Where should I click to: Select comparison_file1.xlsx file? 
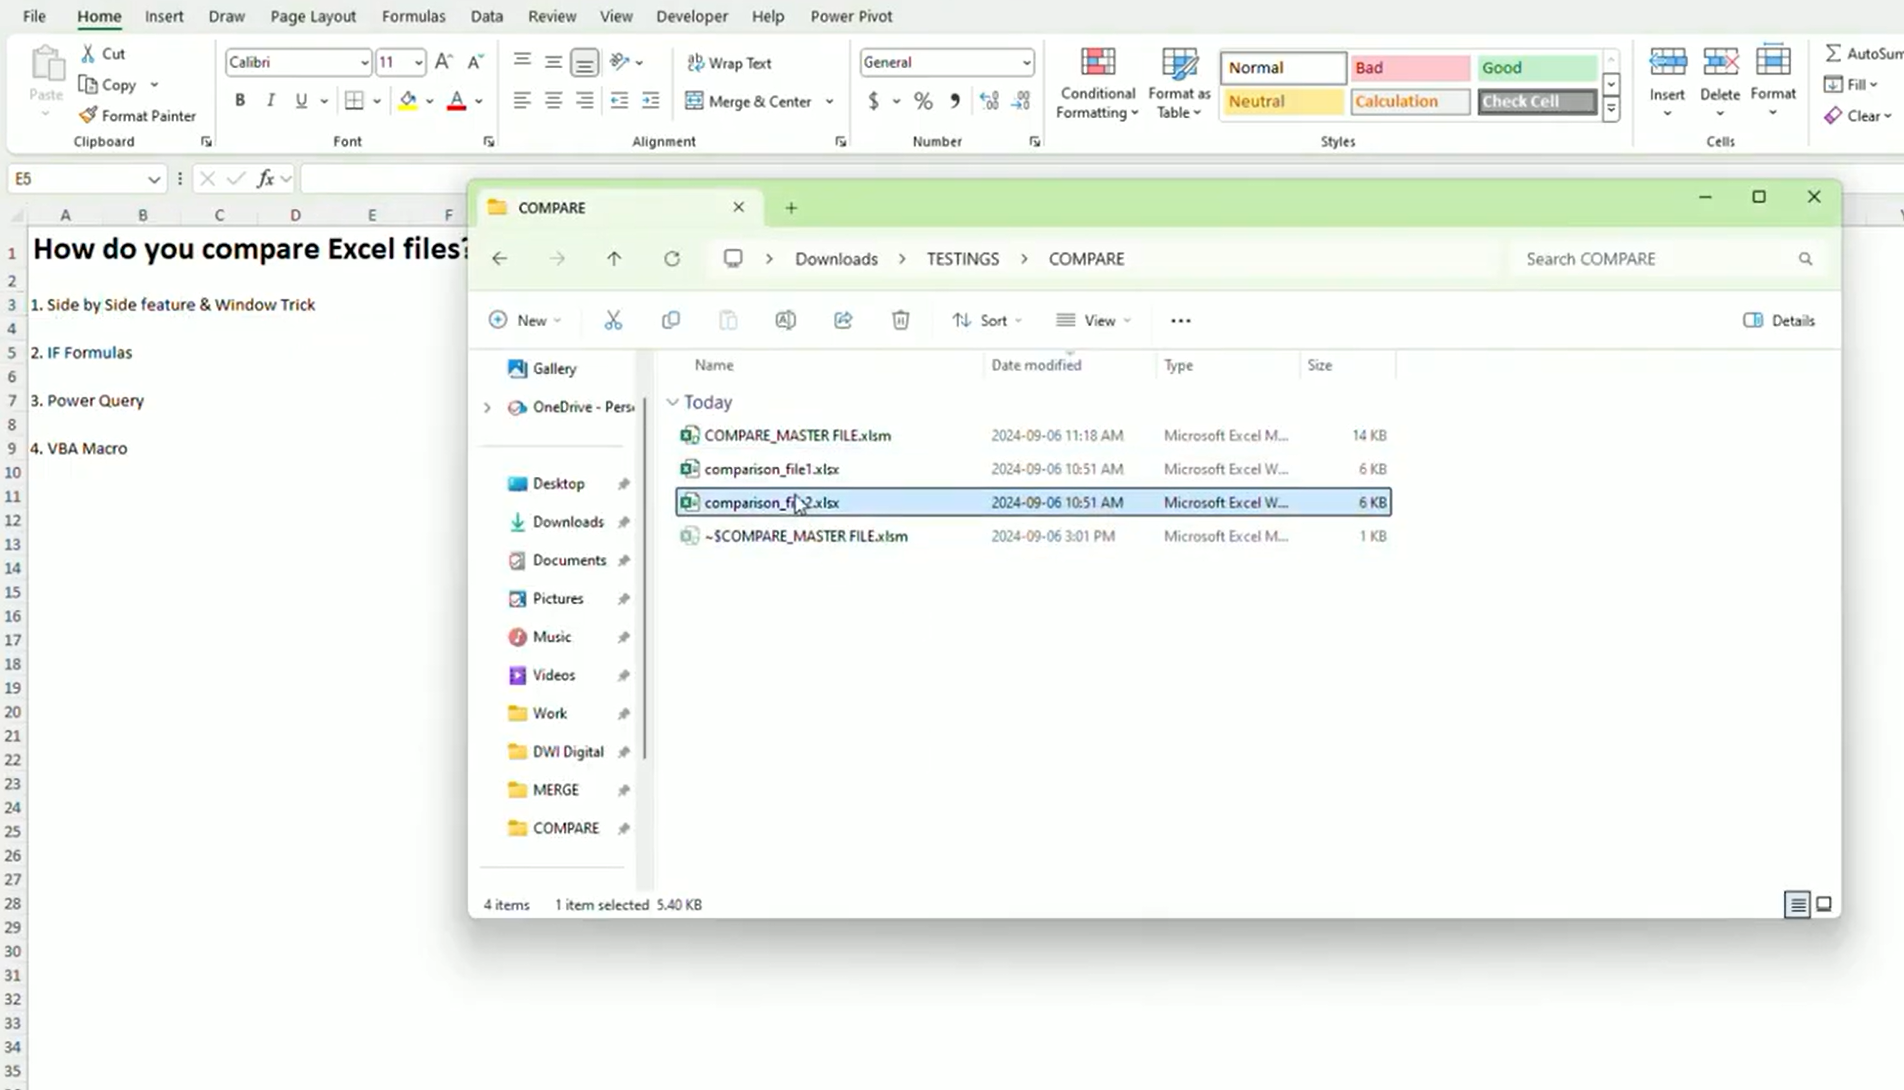tap(1033, 469)
